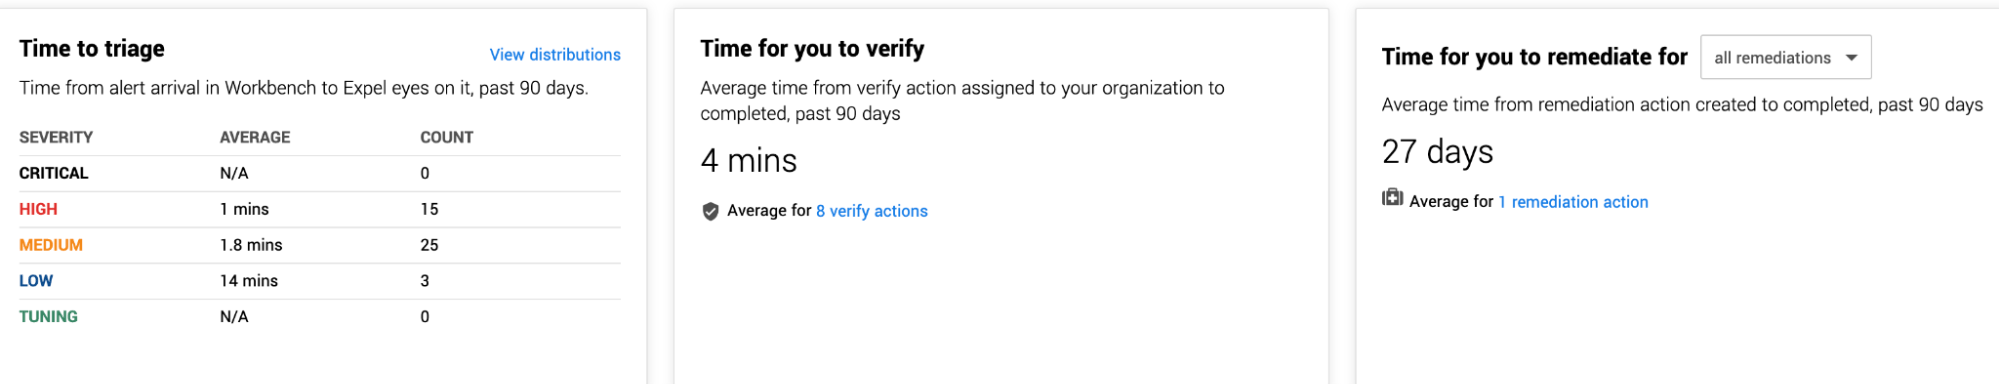Click the SEVERITY column header

pyautogui.click(x=56, y=137)
